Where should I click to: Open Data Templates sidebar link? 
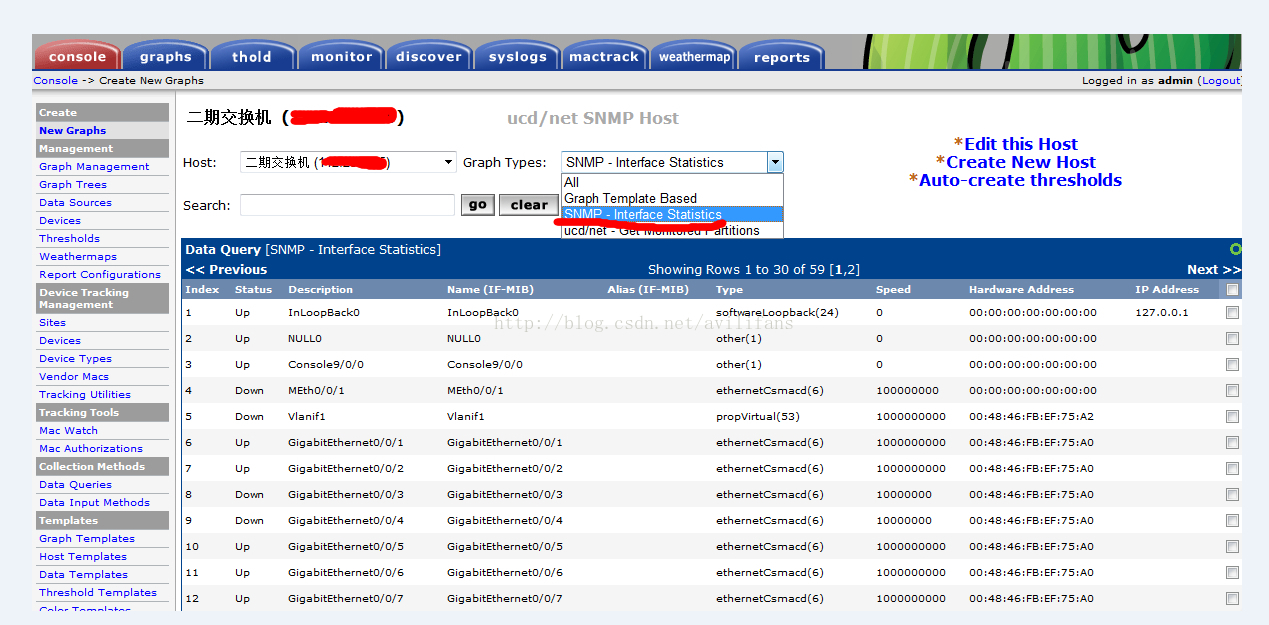83,574
